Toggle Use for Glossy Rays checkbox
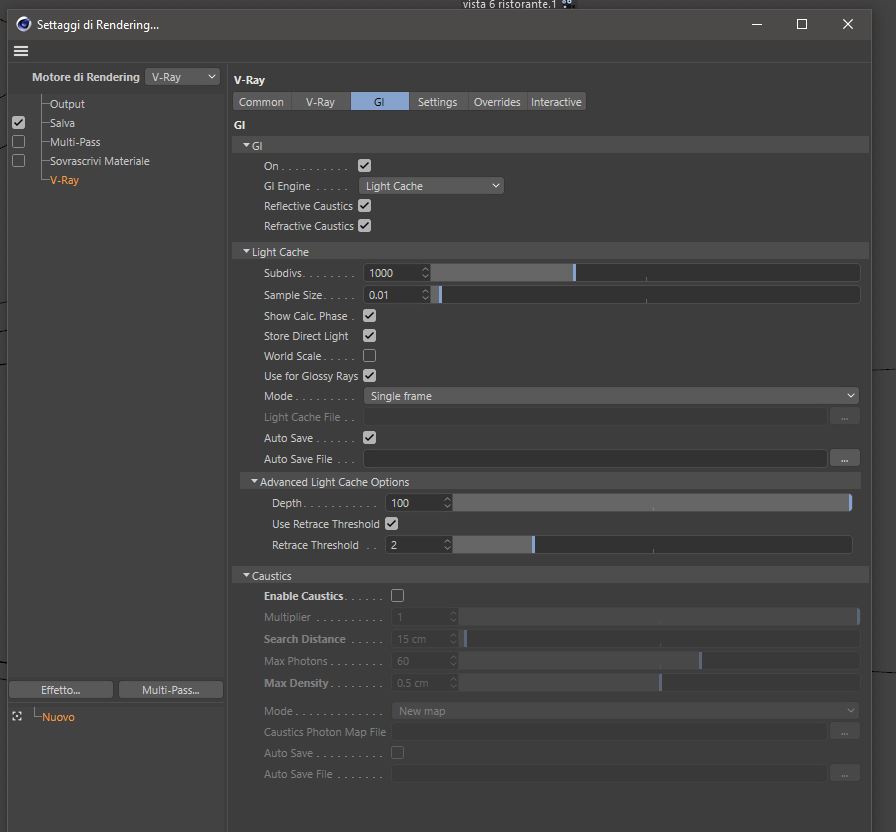 click(x=370, y=375)
